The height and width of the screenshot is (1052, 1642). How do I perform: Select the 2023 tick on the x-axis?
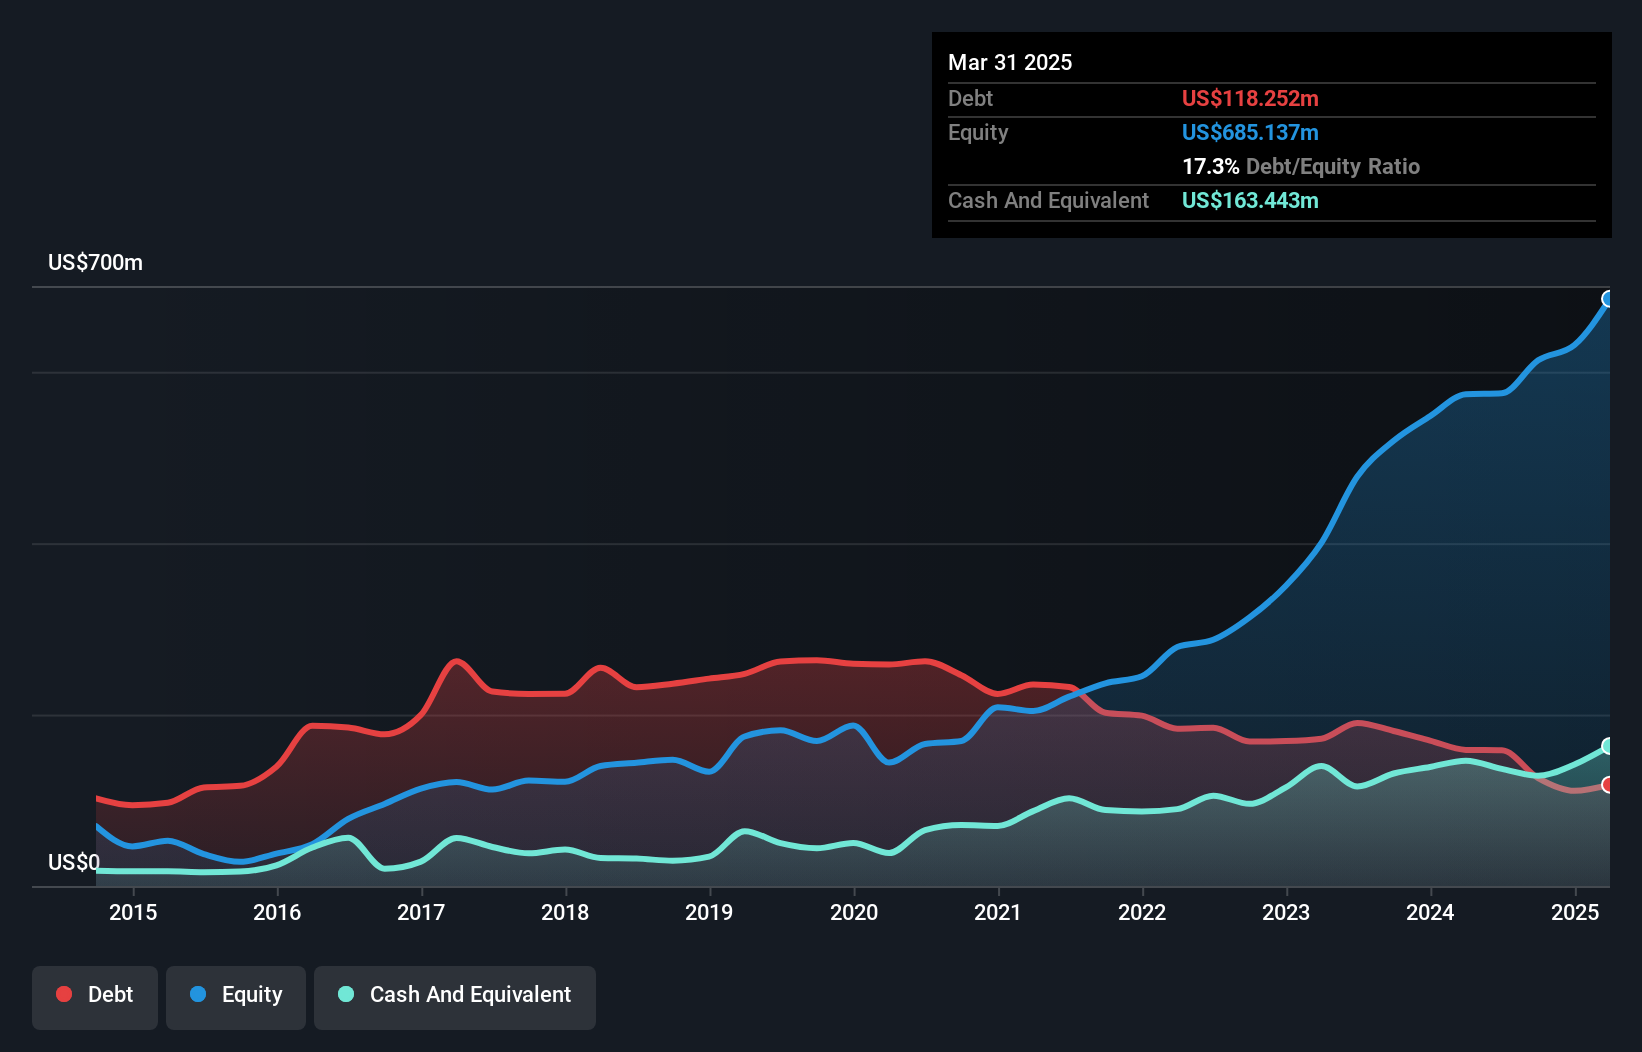[1286, 912]
